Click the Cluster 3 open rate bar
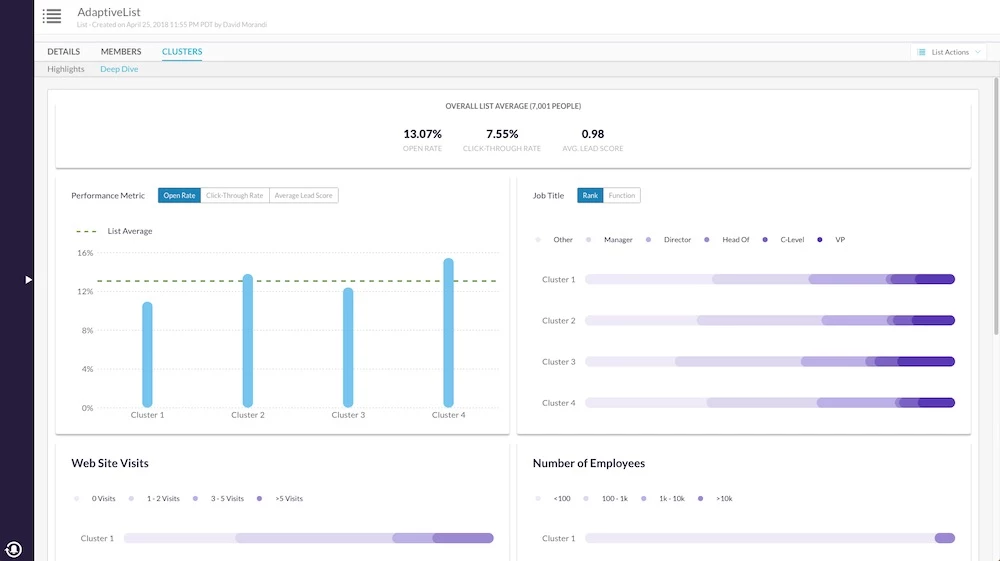Screen dimensions: 1000x561 (348, 347)
